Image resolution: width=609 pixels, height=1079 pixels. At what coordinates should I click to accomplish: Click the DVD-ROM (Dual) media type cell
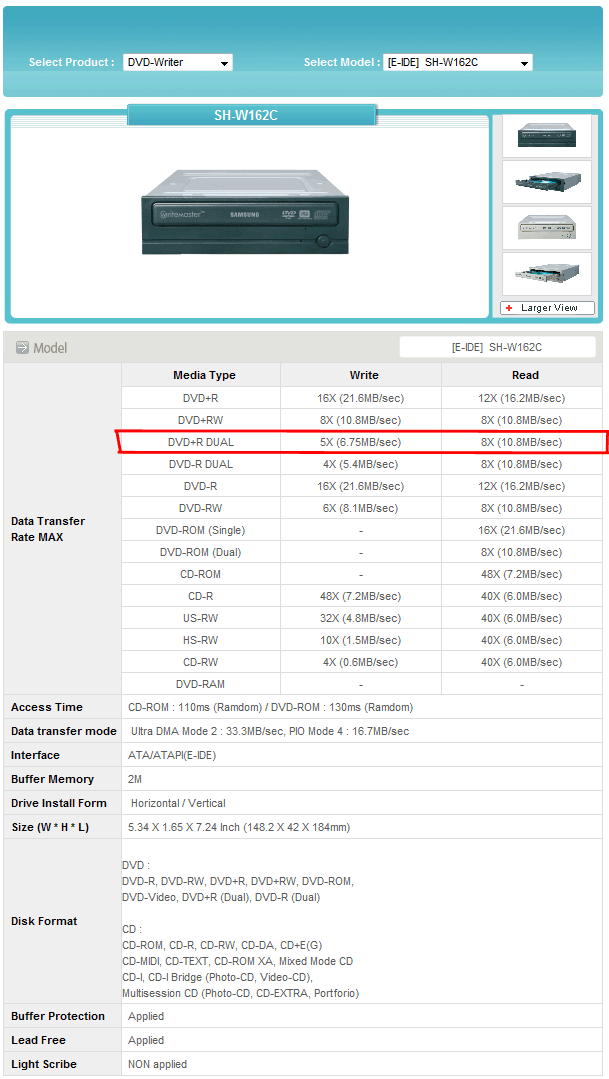[201, 553]
